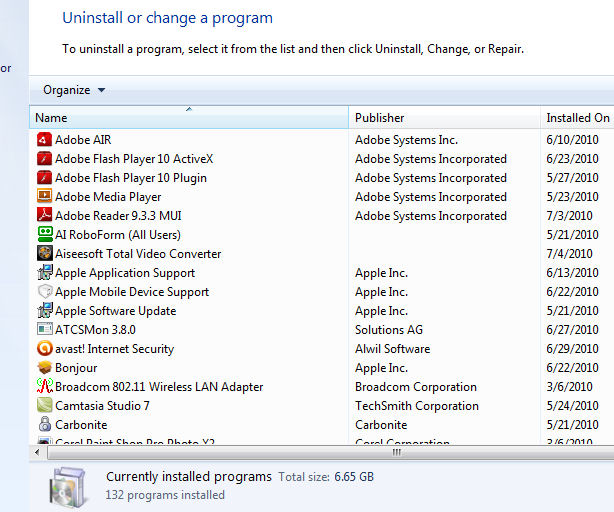The image size is (614, 512).
Task: Click the ATCSMon 3.8.0 icon
Action: click(x=45, y=329)
